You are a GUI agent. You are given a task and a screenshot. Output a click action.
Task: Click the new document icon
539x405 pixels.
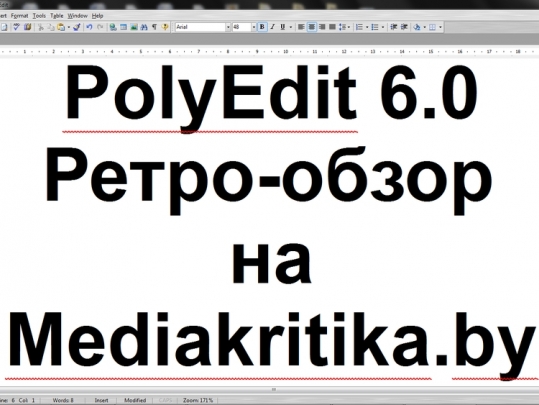point(4,27)
